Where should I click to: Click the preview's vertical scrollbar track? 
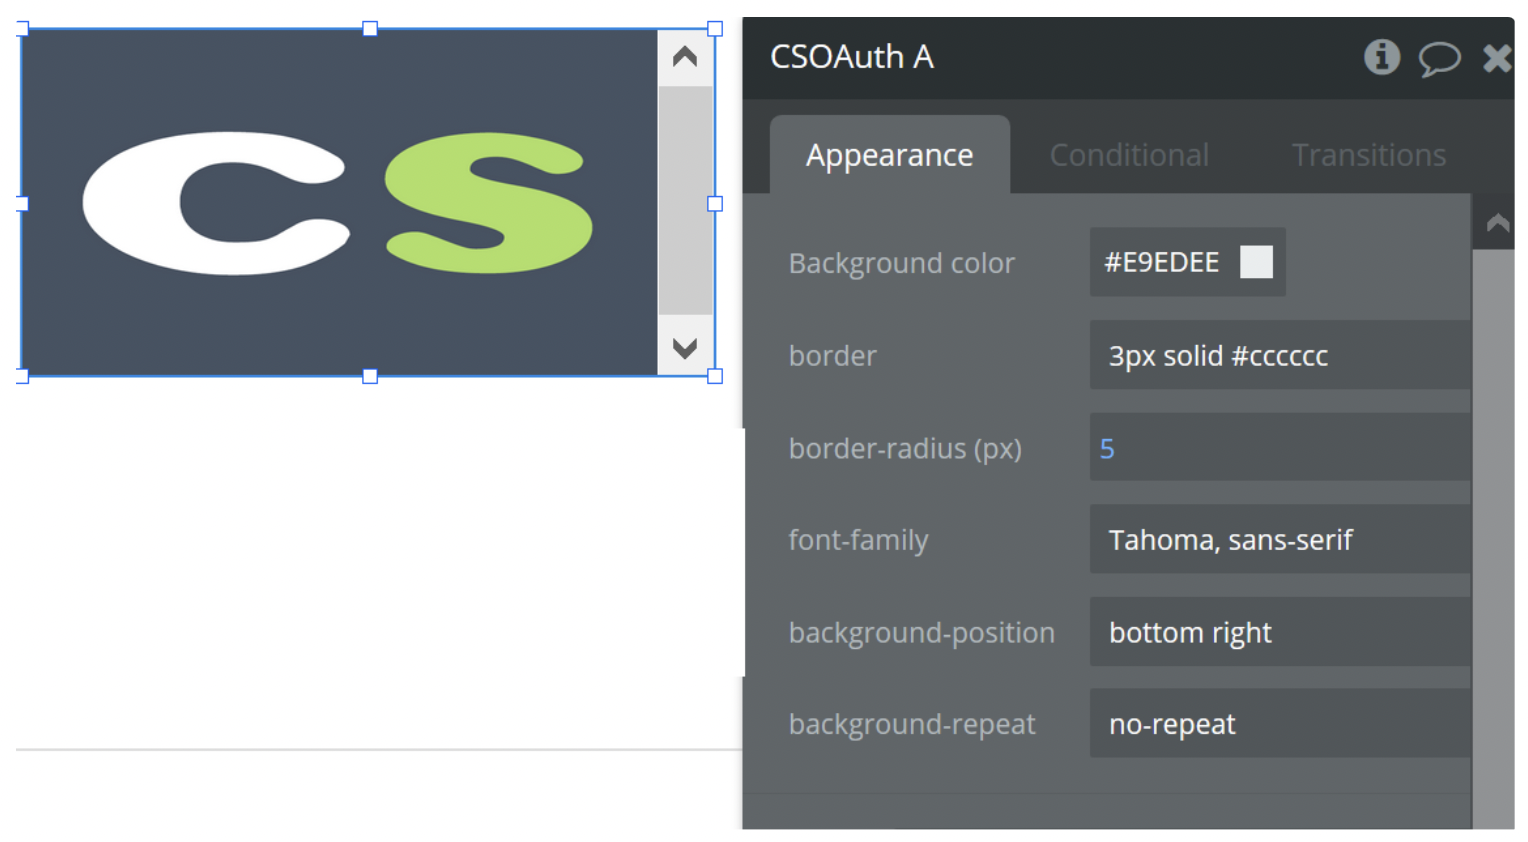tap(685, 200)
